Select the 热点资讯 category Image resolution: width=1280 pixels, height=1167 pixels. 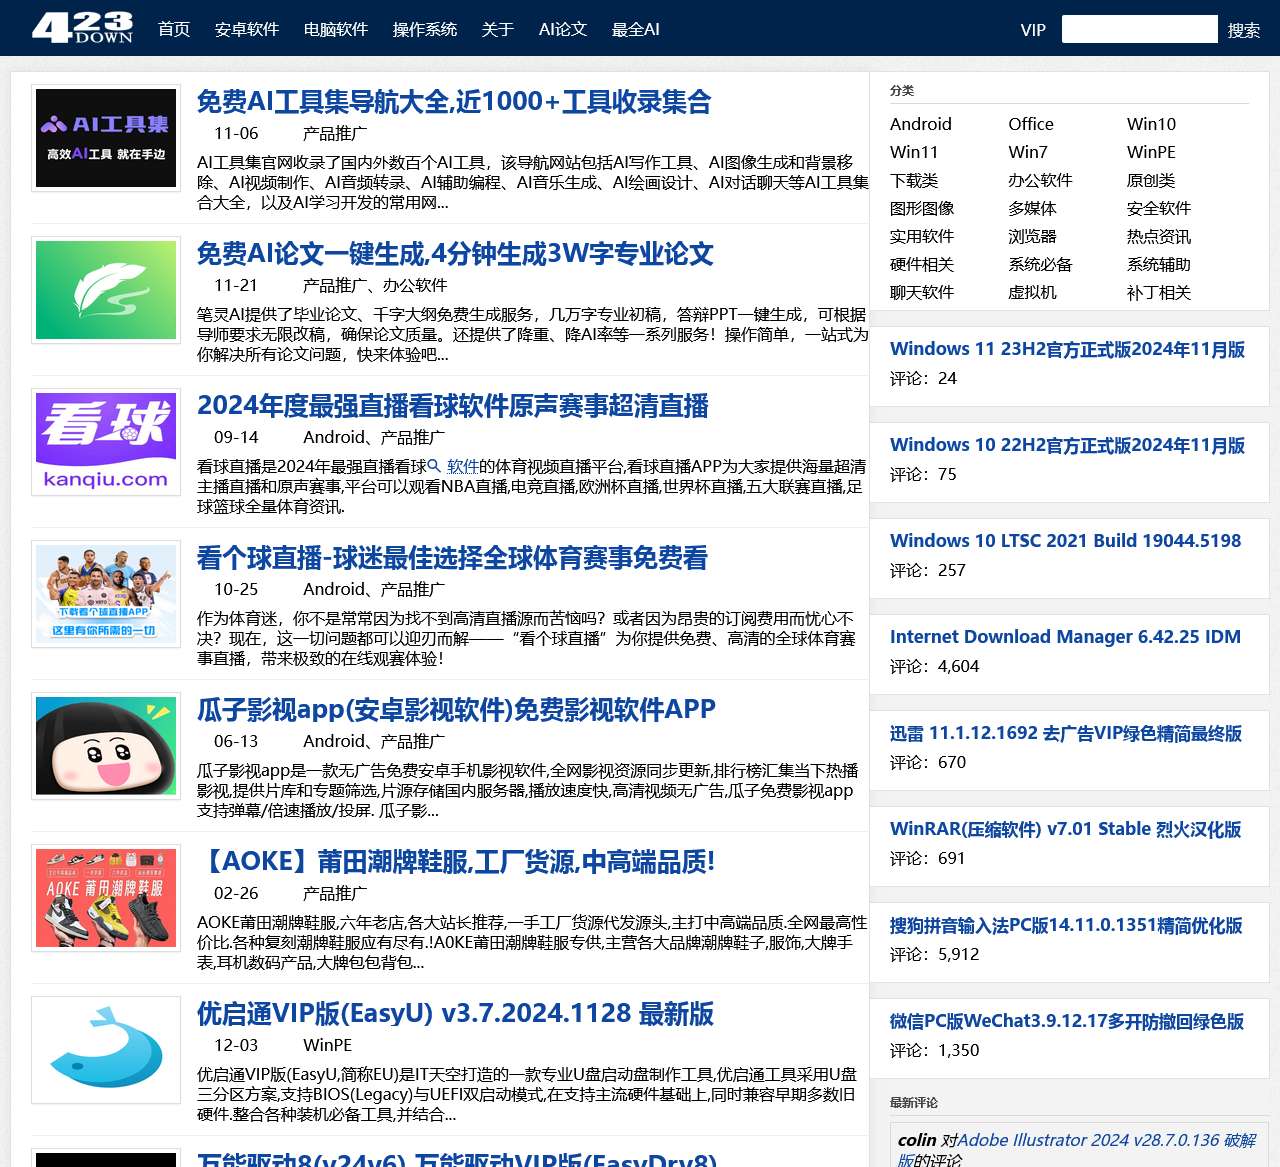pyautogui.click(x=1159, y=236)
